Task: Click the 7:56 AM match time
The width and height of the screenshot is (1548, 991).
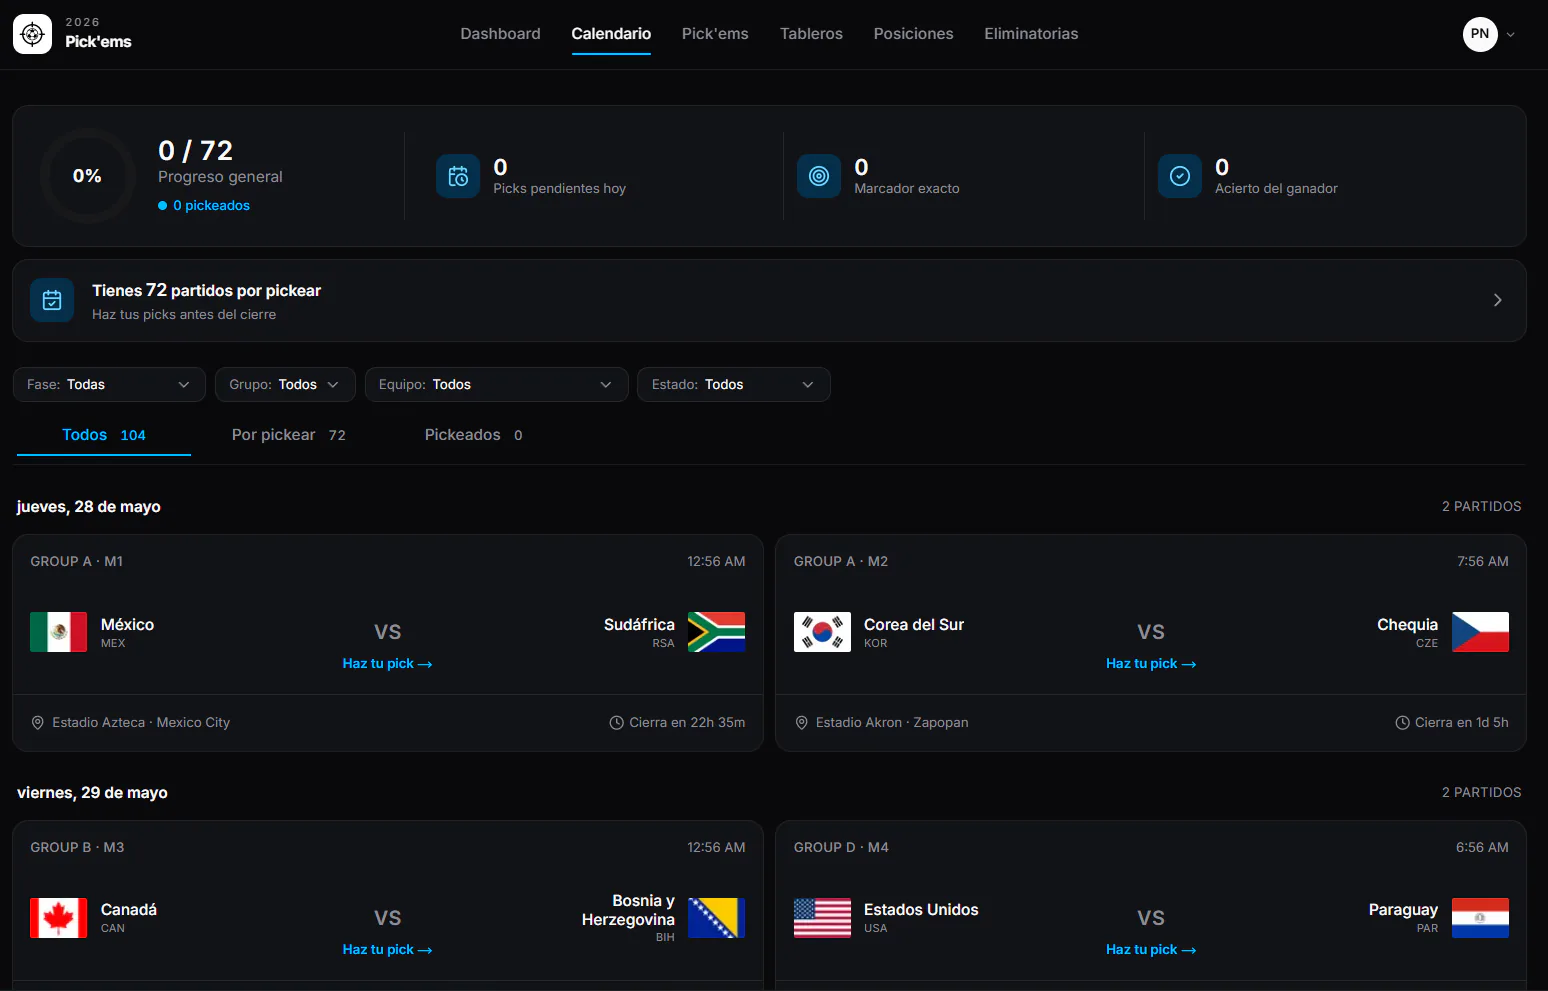Action: (1483, 561)
